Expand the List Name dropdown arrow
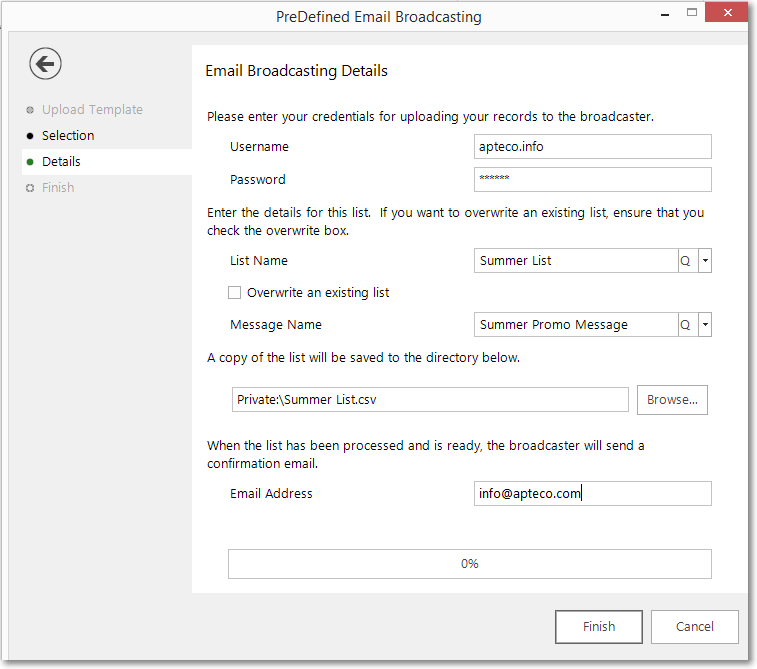This screenshot has height=669, width=757. coord(705,261)
